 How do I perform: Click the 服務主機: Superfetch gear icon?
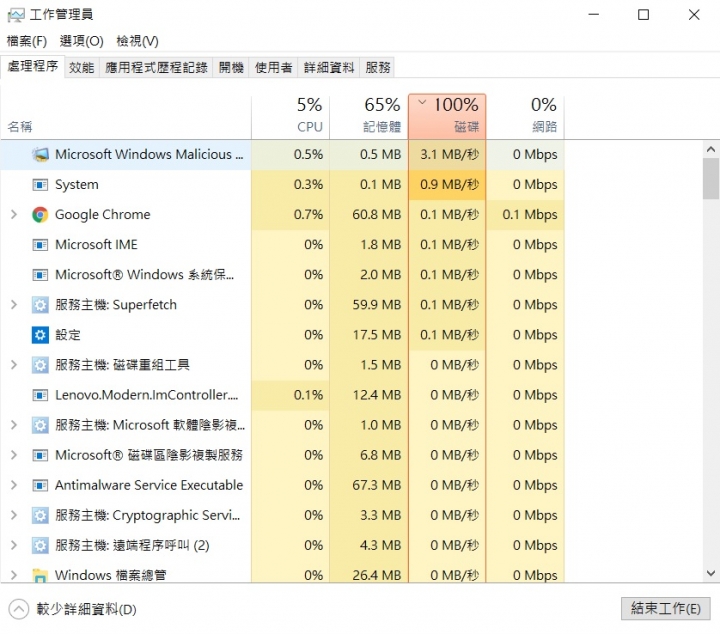coord(40,305)
